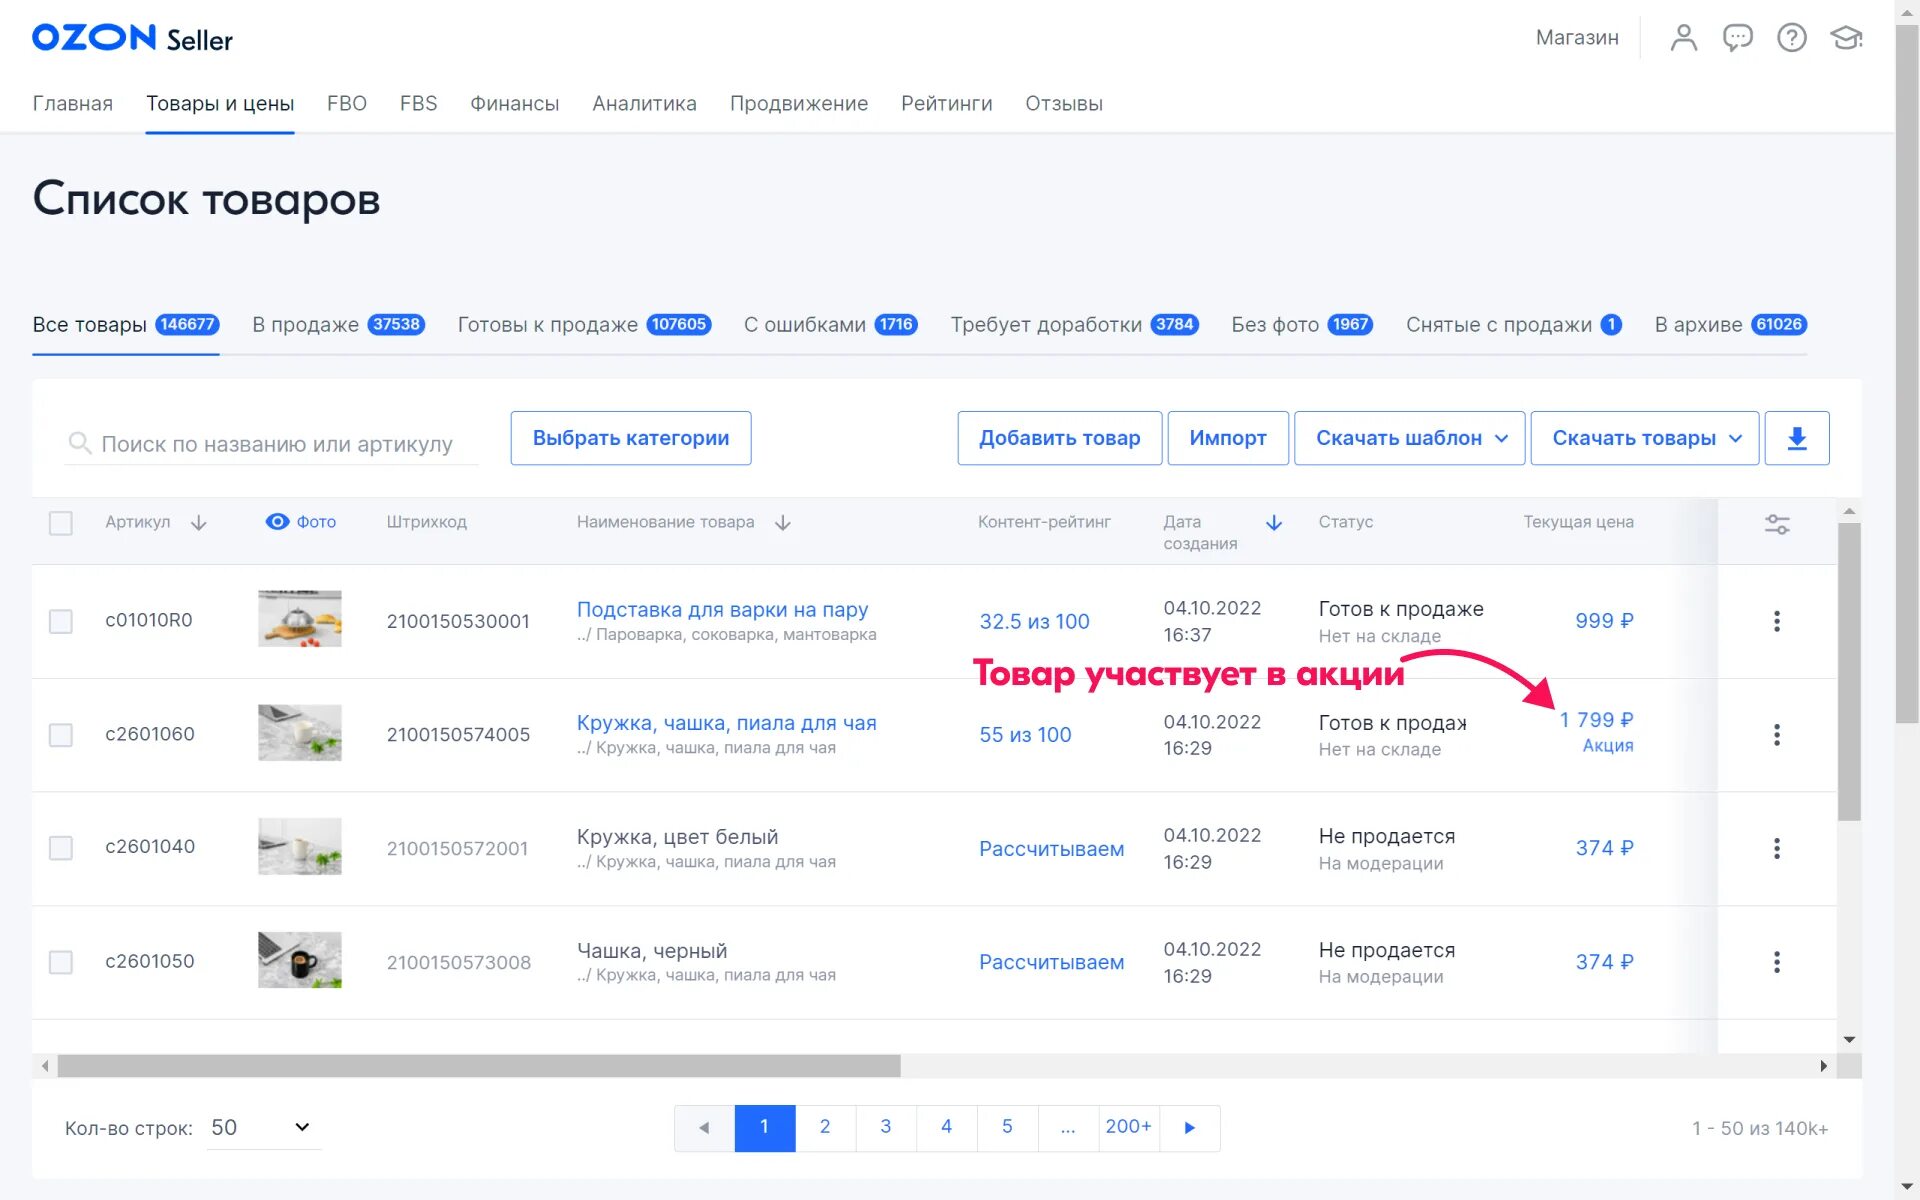1920x1200 pixels.
Task: Check the c2601050 product checkbox
Action: click(x=61, y=962)
